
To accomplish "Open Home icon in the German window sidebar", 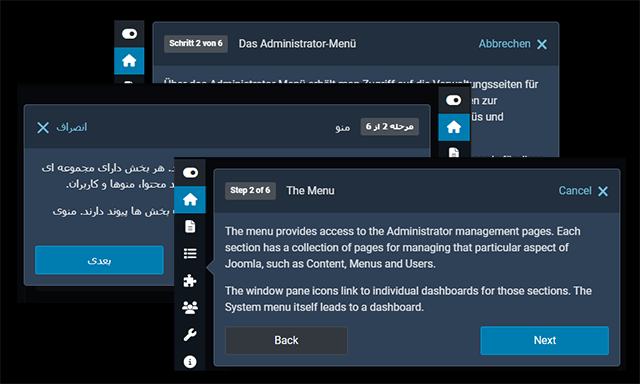I will click(129, 61).
